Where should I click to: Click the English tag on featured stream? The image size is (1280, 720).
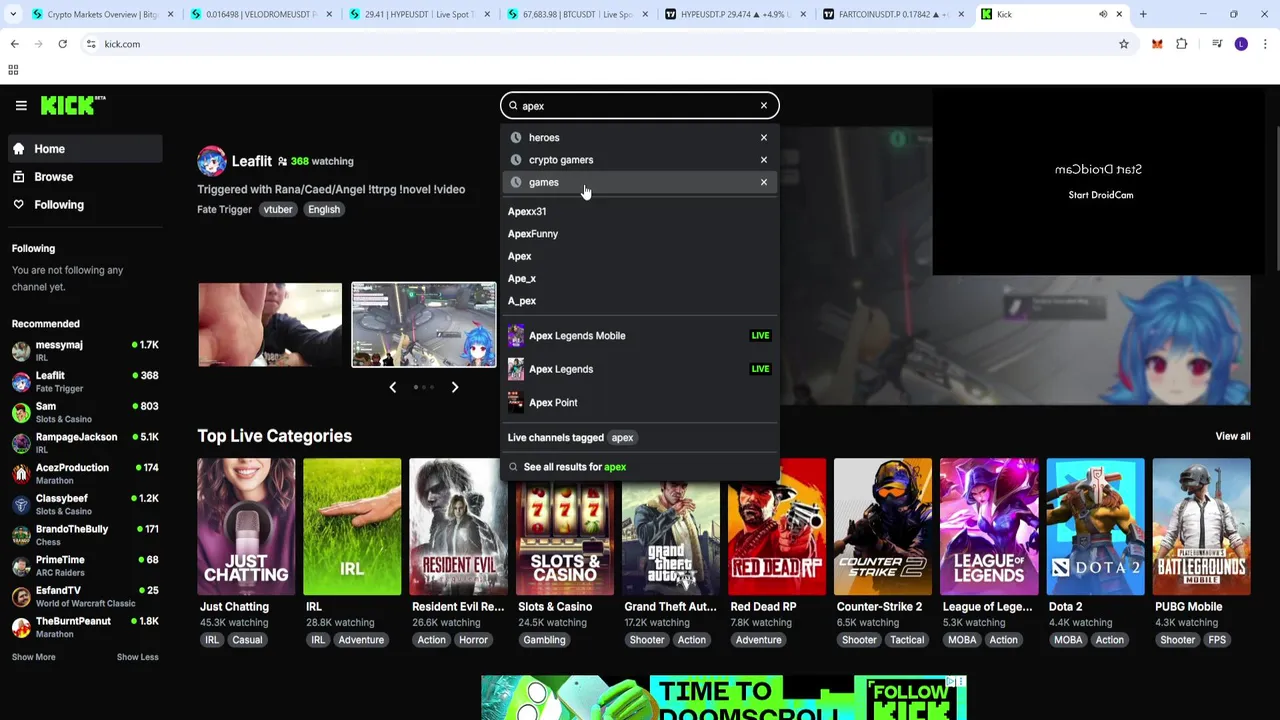click(x=324, y=210)
